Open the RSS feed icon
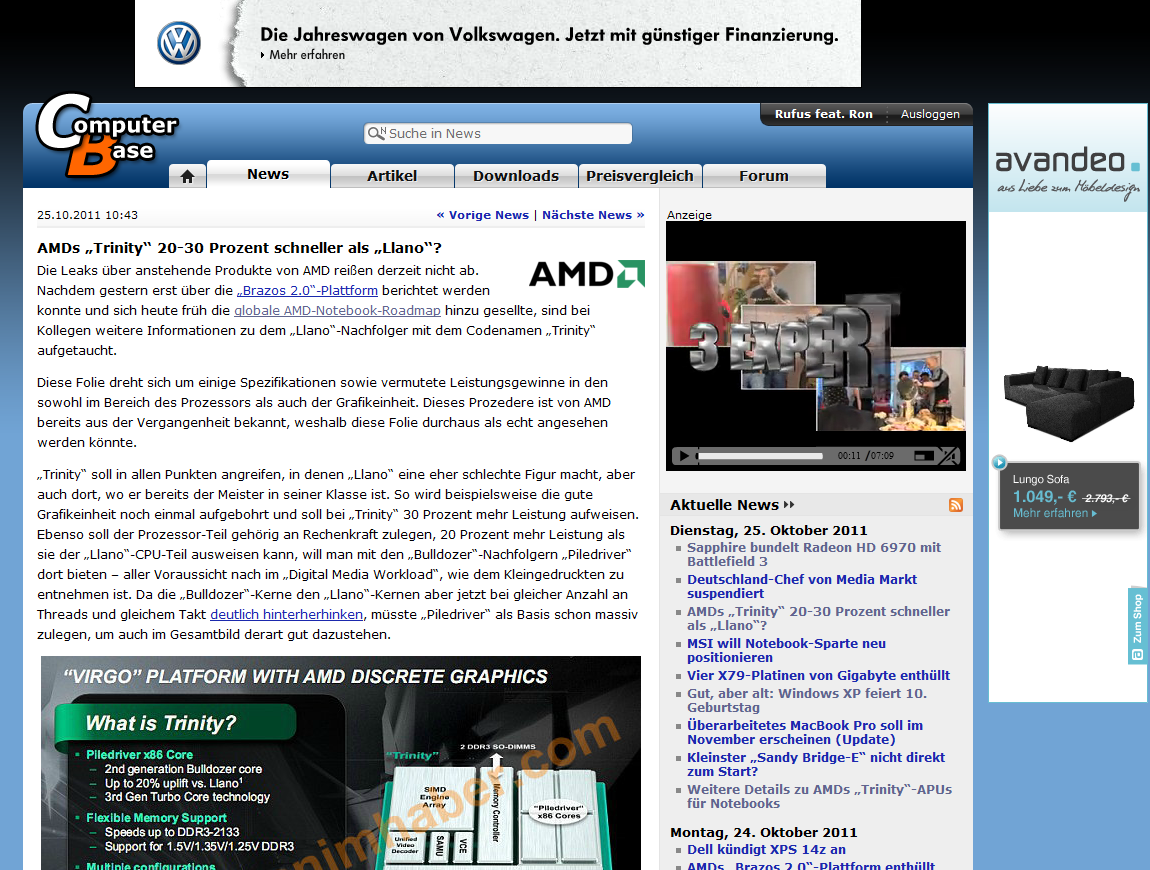The image size is (1150, 870). click(x=955, y=505)
